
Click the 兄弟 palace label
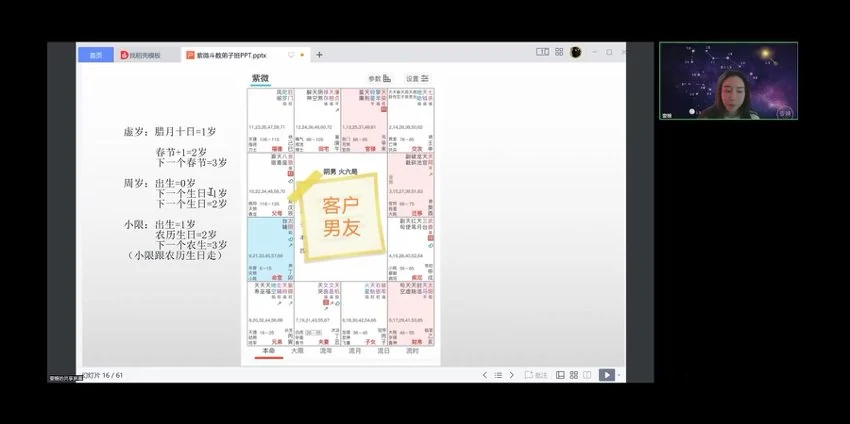pos(277,342)
